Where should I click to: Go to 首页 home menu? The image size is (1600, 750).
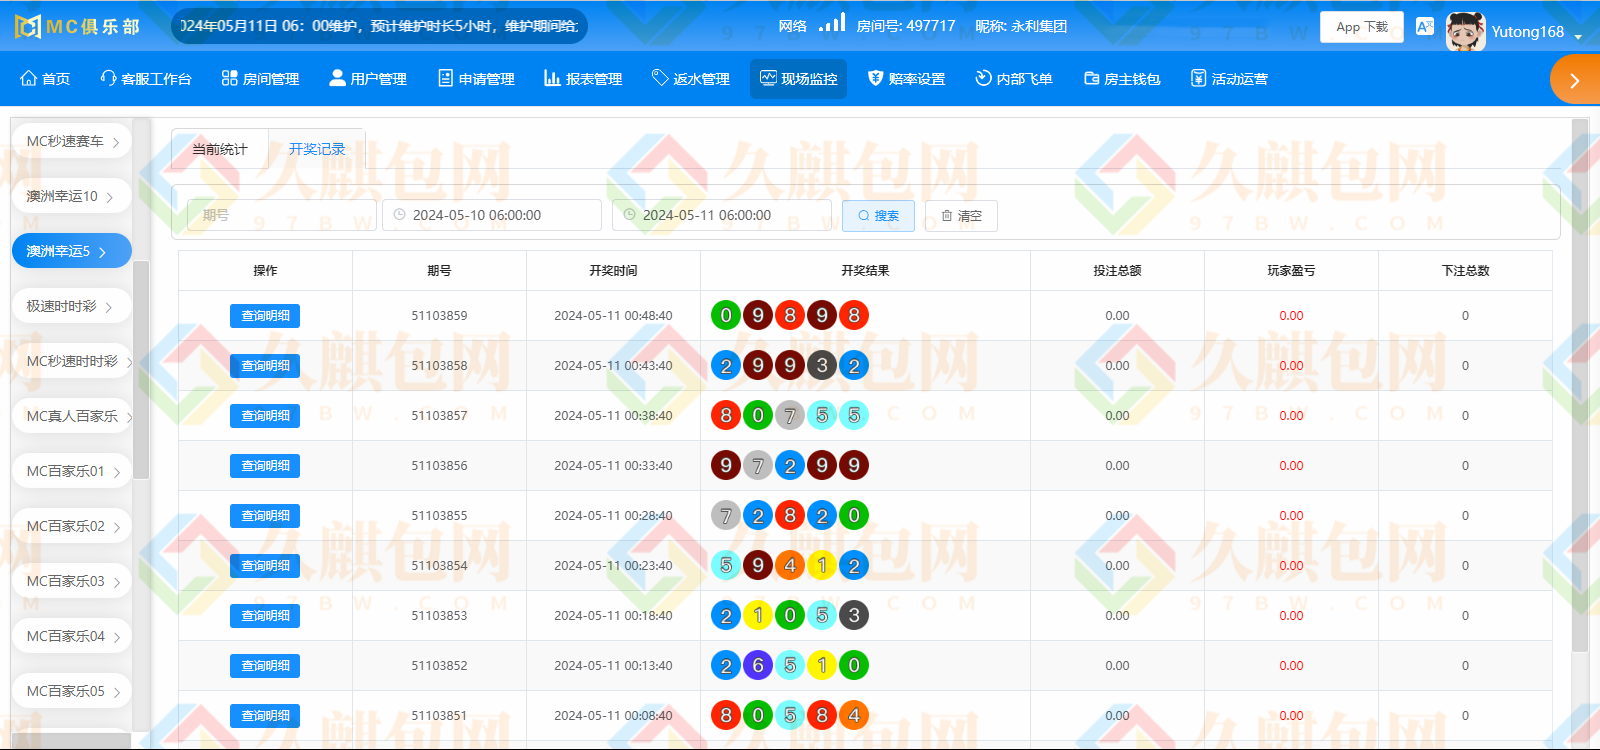pyautogui.click(x=45, y=79)
